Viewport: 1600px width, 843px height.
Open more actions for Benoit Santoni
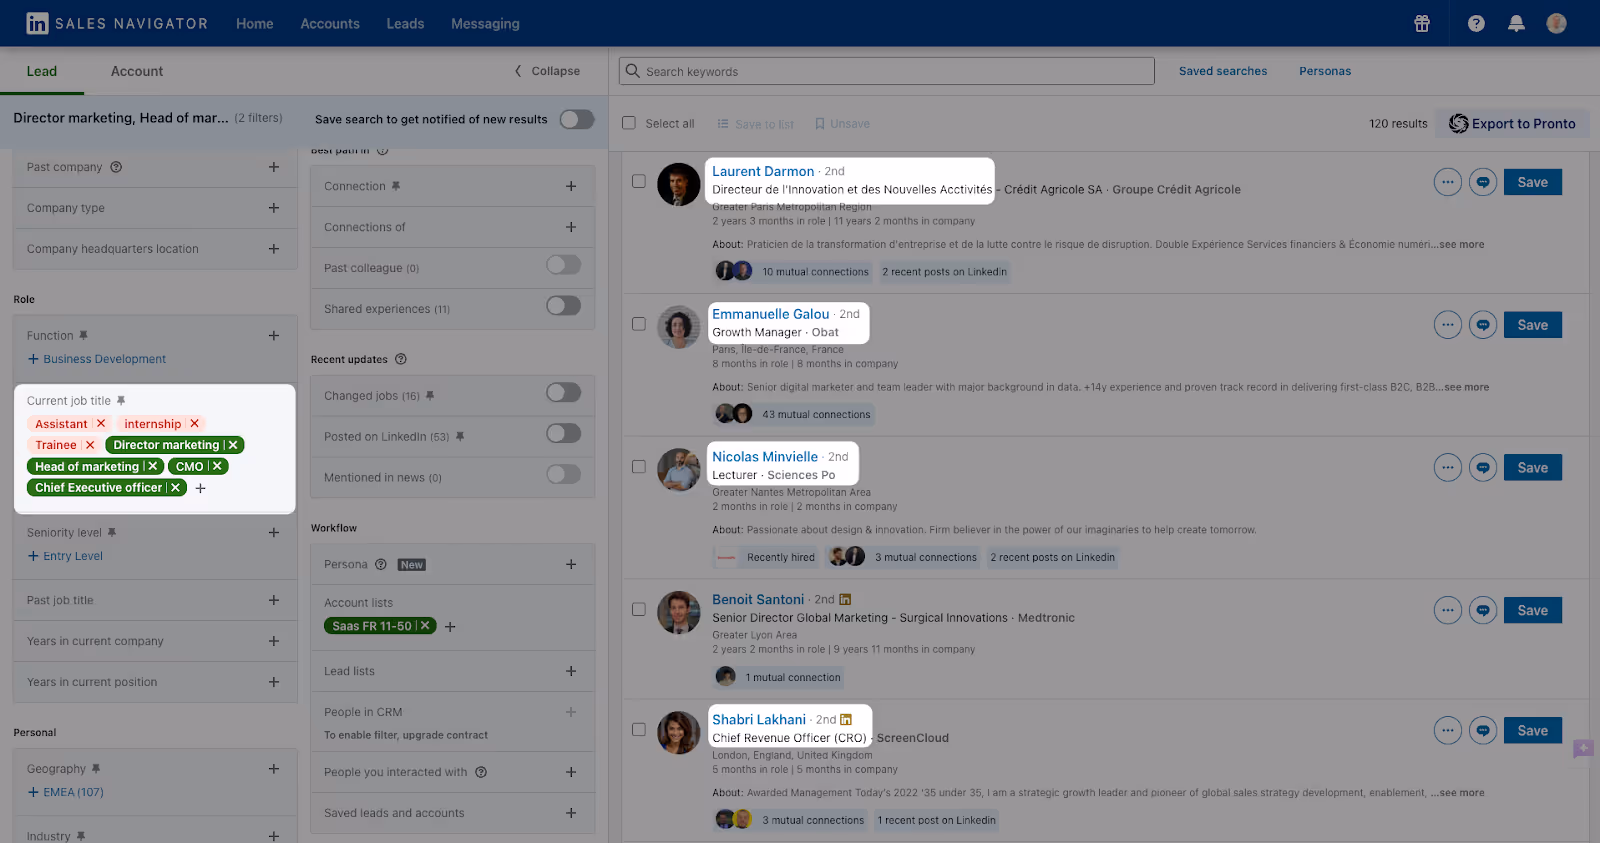coord(1447,610)
